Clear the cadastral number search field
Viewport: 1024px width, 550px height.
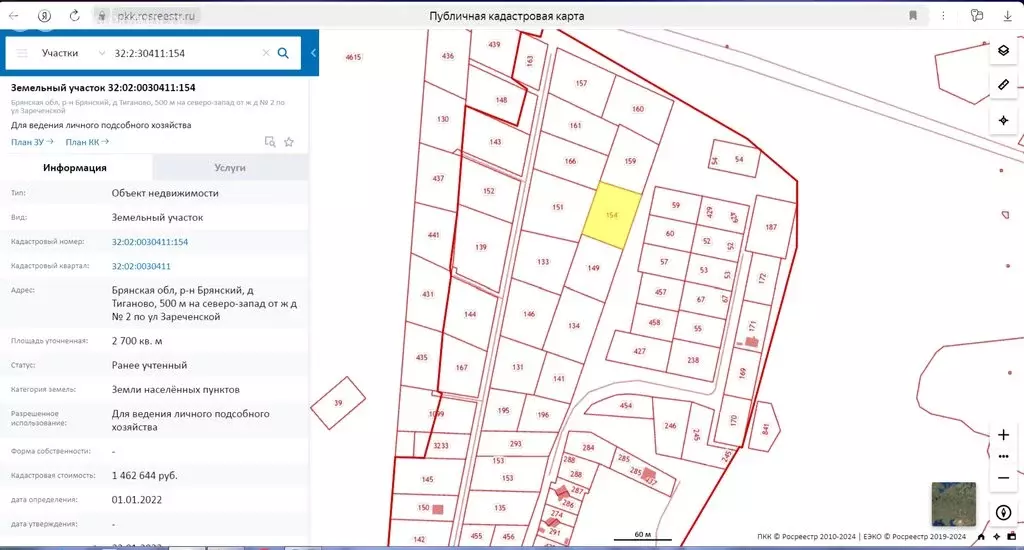(x=266, y=53)
